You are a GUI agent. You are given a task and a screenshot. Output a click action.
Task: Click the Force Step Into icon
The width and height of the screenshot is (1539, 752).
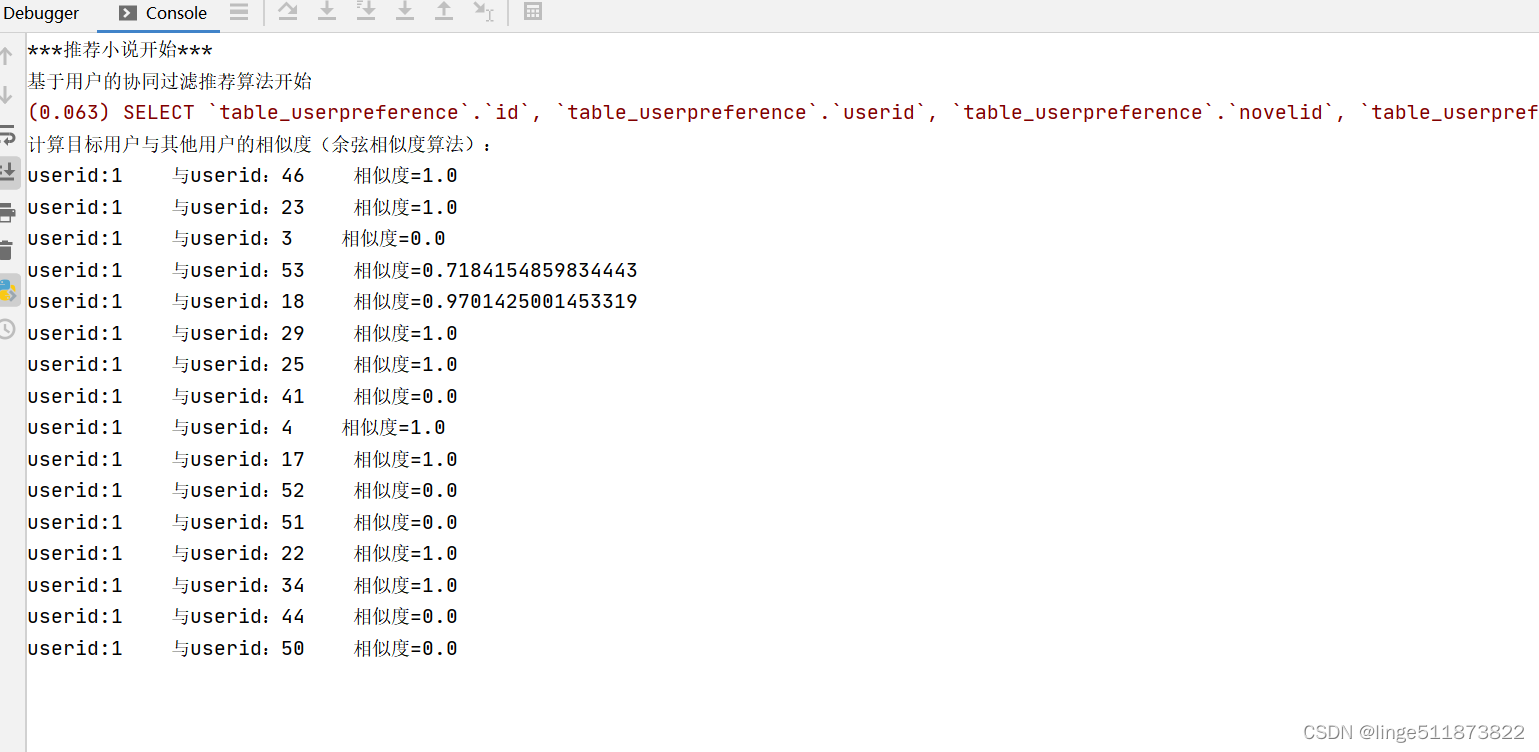405,12
